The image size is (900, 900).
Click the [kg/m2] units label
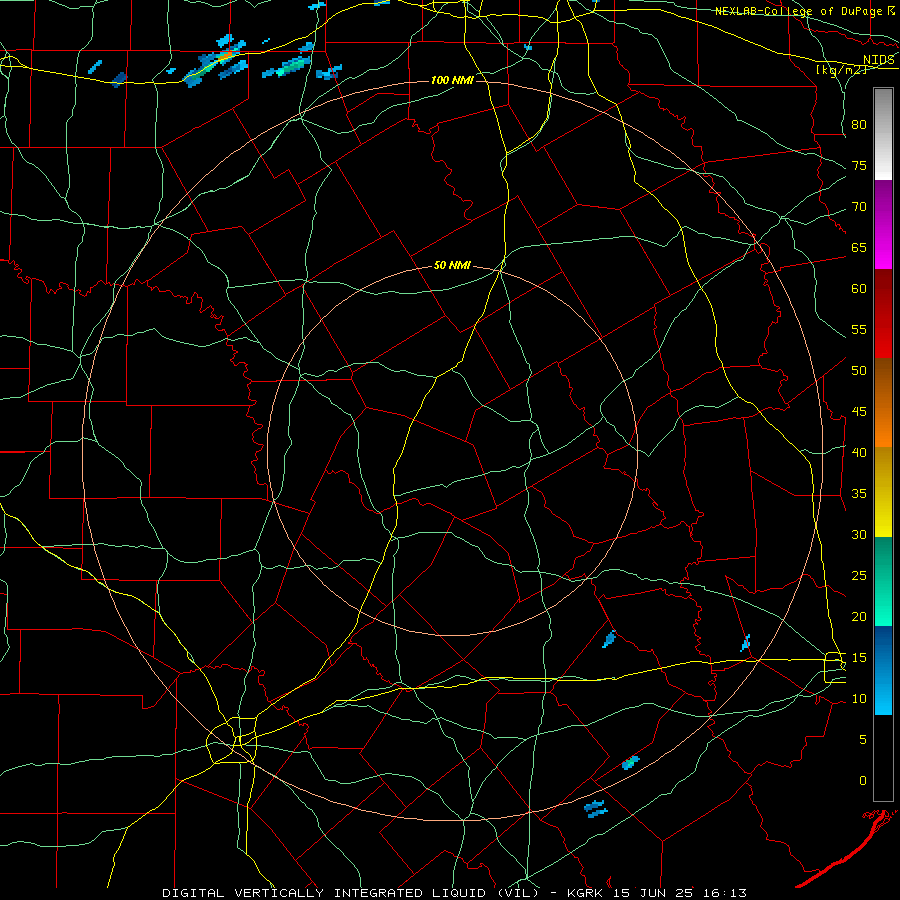841,69
